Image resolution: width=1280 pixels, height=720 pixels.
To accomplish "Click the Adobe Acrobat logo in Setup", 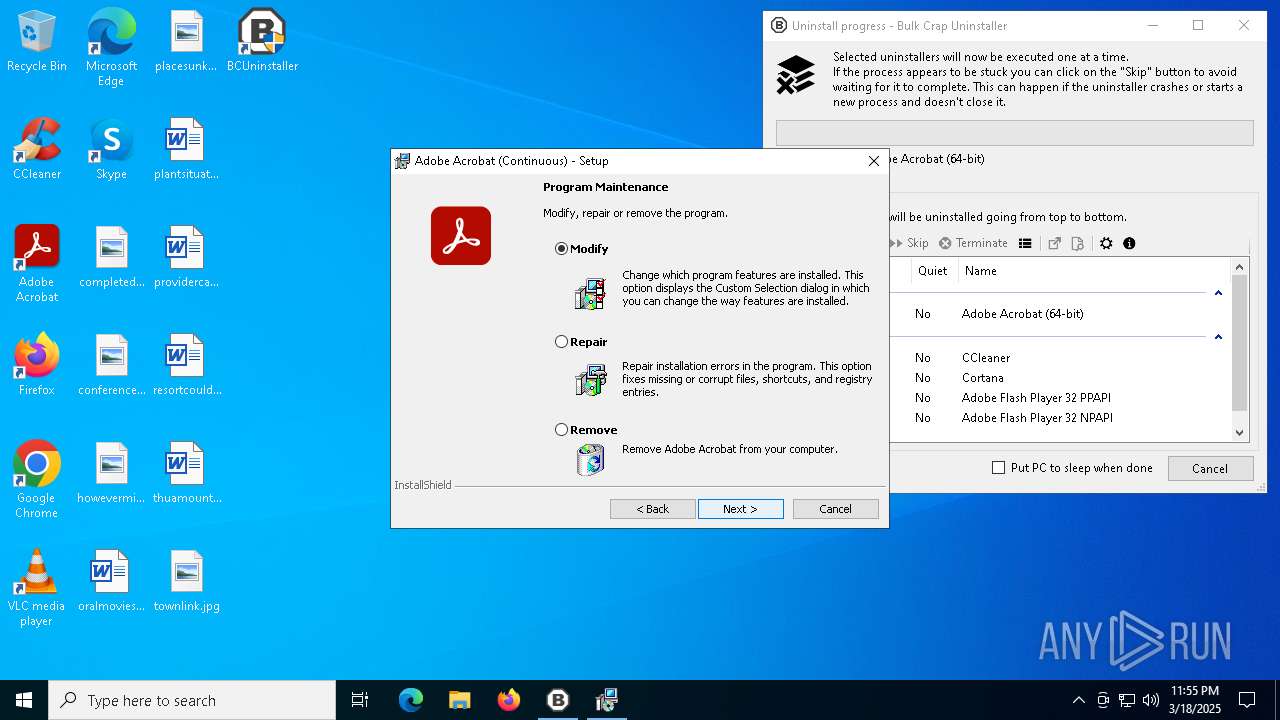I will (x=461, y=236).
